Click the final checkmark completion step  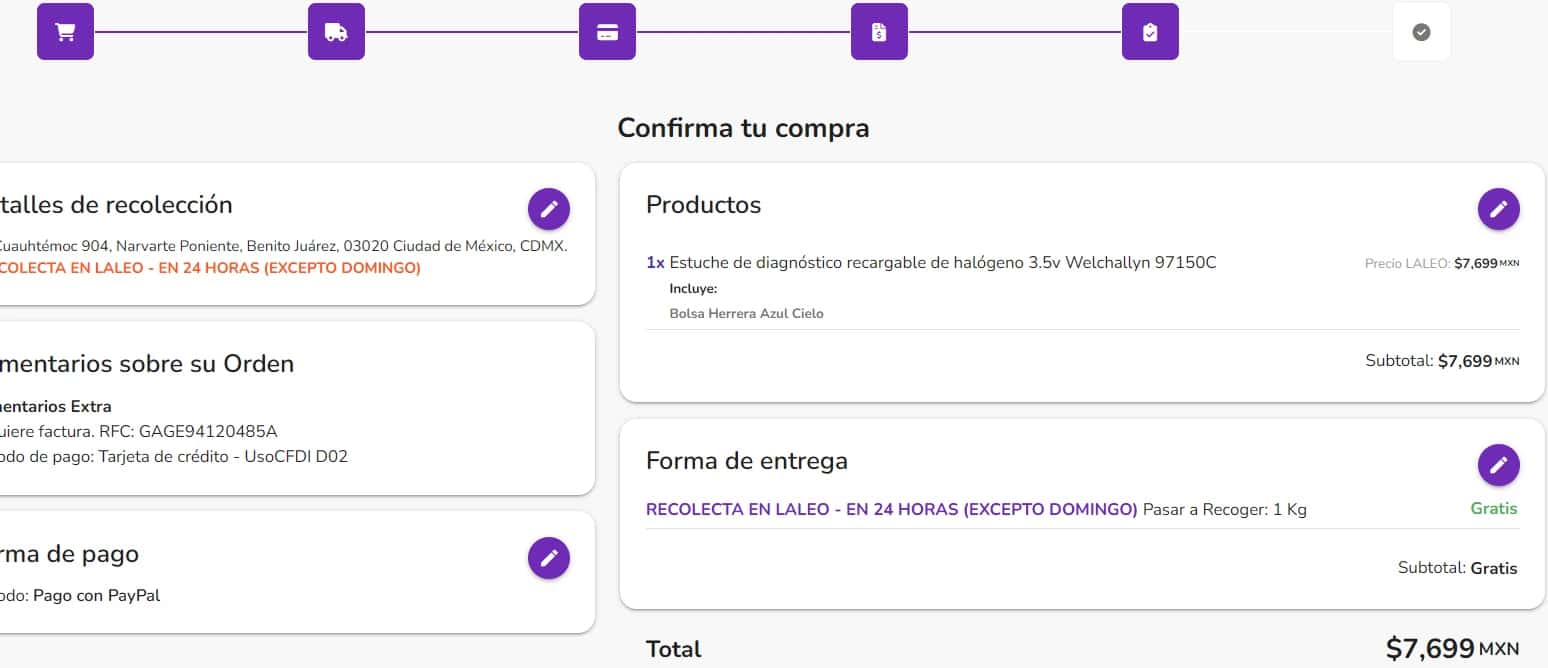tap(1421, 32)
